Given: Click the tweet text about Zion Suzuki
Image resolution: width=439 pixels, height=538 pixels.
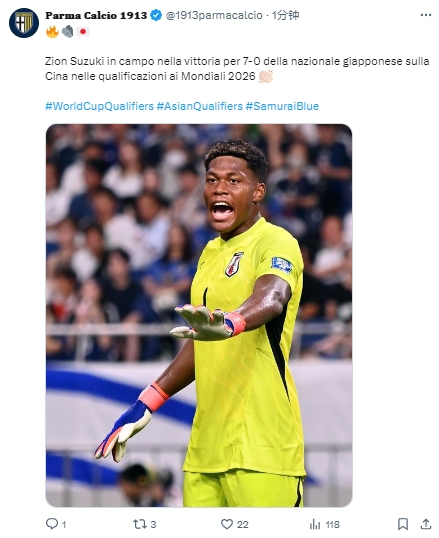Looking at the screenshot, I should coord(237,69).
